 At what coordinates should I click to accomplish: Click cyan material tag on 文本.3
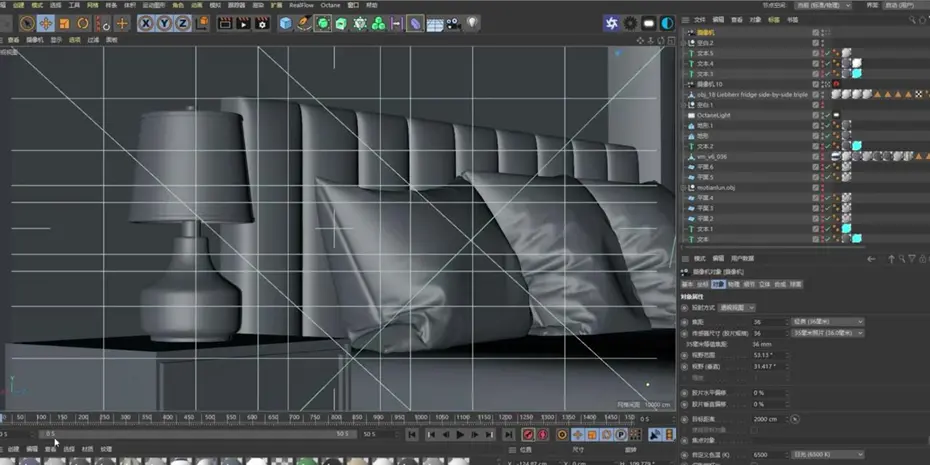click(x=856, y=74)
